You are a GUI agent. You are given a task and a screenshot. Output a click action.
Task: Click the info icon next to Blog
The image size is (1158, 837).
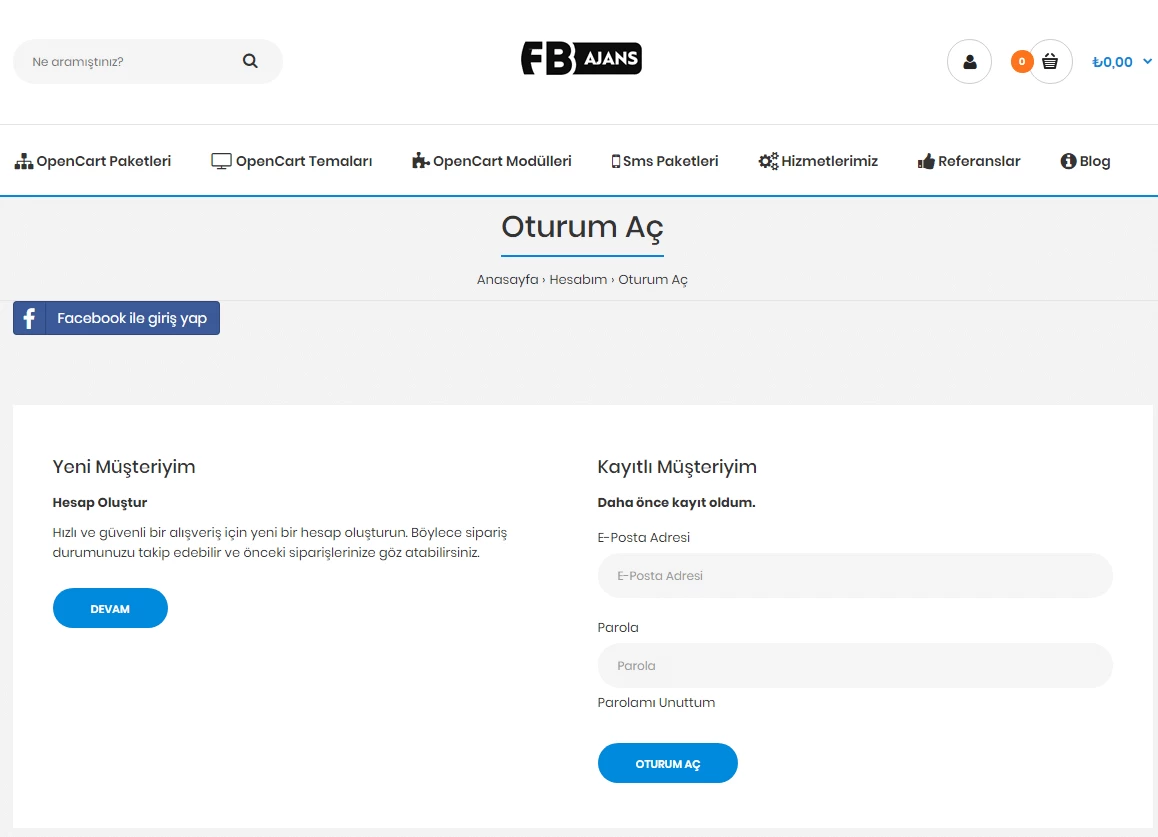(1069, 161)
